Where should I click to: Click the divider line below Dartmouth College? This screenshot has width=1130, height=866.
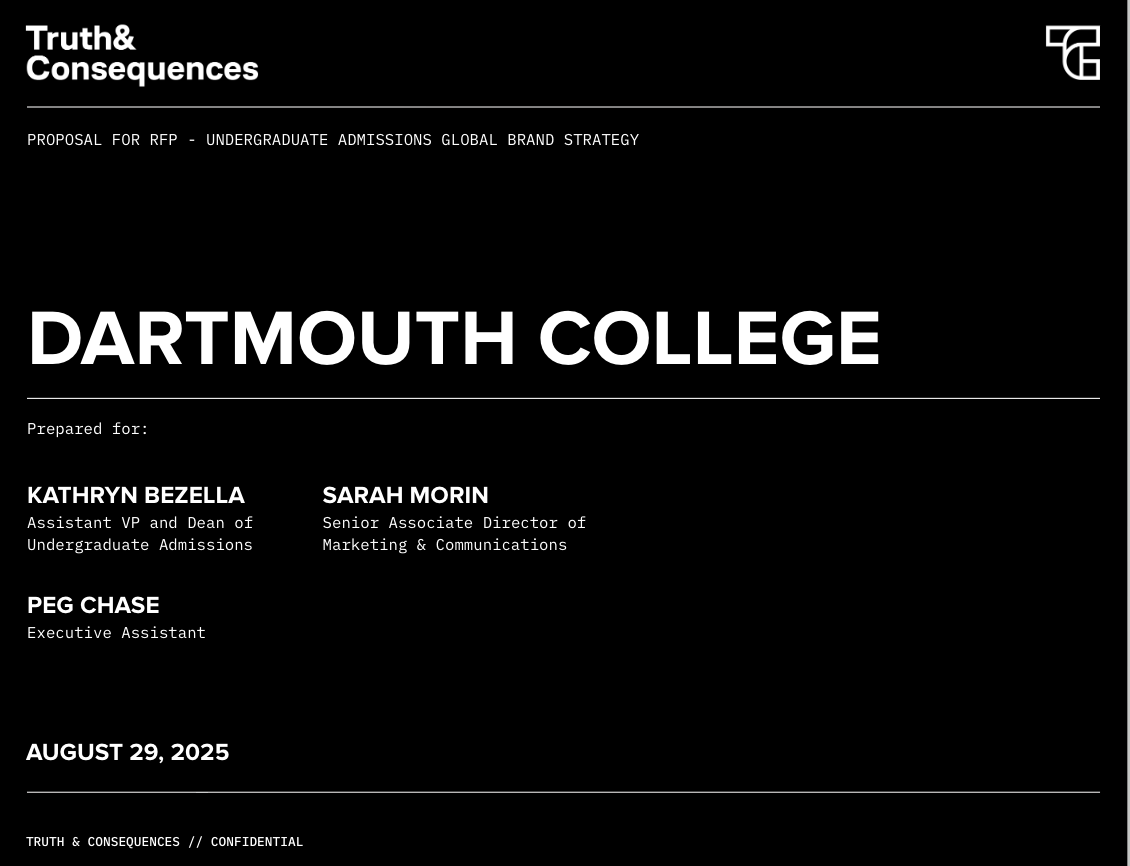(563, 398)
